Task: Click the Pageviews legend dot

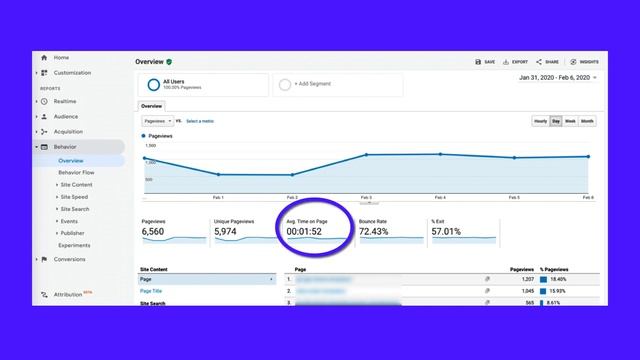Action: click(143, 136)
